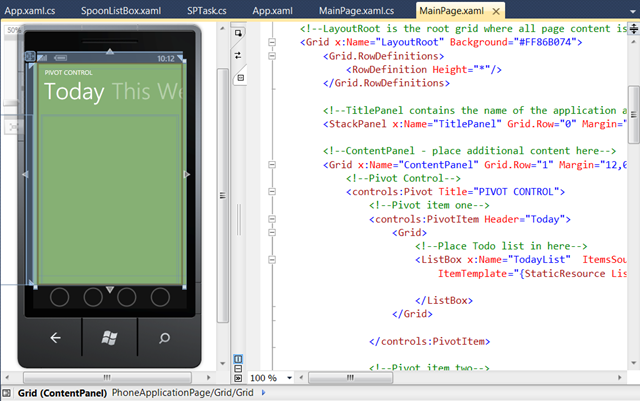This screenshot has width=640, height=401.
Task: Collapse the controls:Pivot node
Action: click(x=272, y=192)
